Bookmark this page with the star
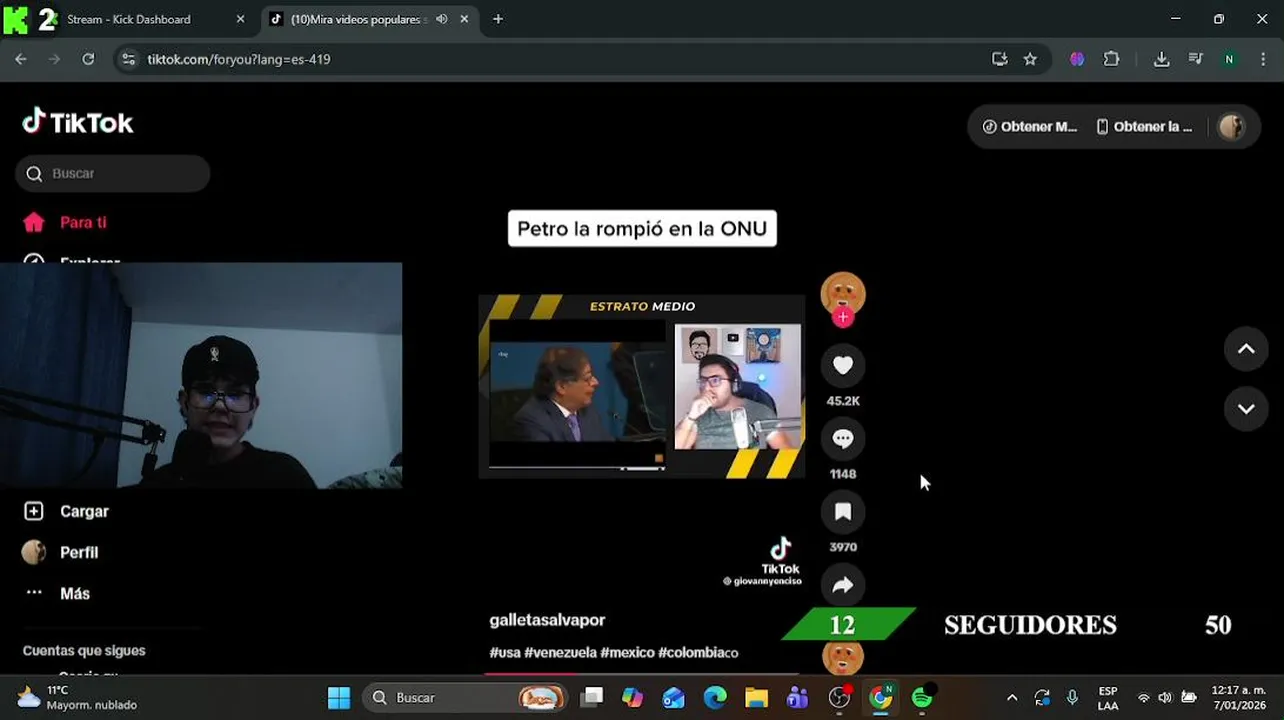The height and width of the screenshot is (720, 1284). [x=1030, y=59]
